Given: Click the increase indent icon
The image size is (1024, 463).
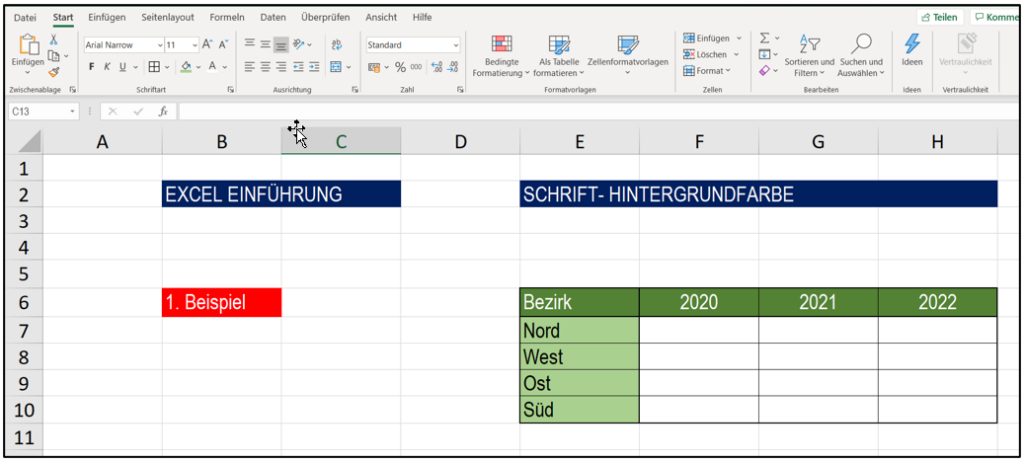Looking at the screenshot, I should coord(314,67).
